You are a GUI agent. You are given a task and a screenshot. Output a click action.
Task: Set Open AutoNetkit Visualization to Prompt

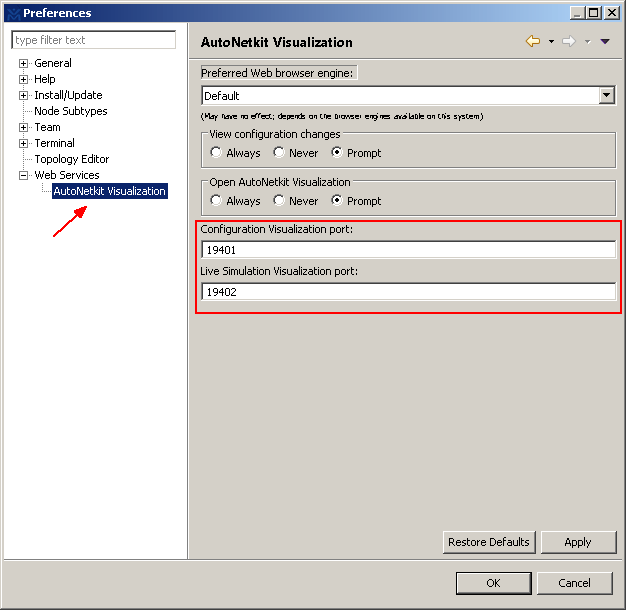356,201
